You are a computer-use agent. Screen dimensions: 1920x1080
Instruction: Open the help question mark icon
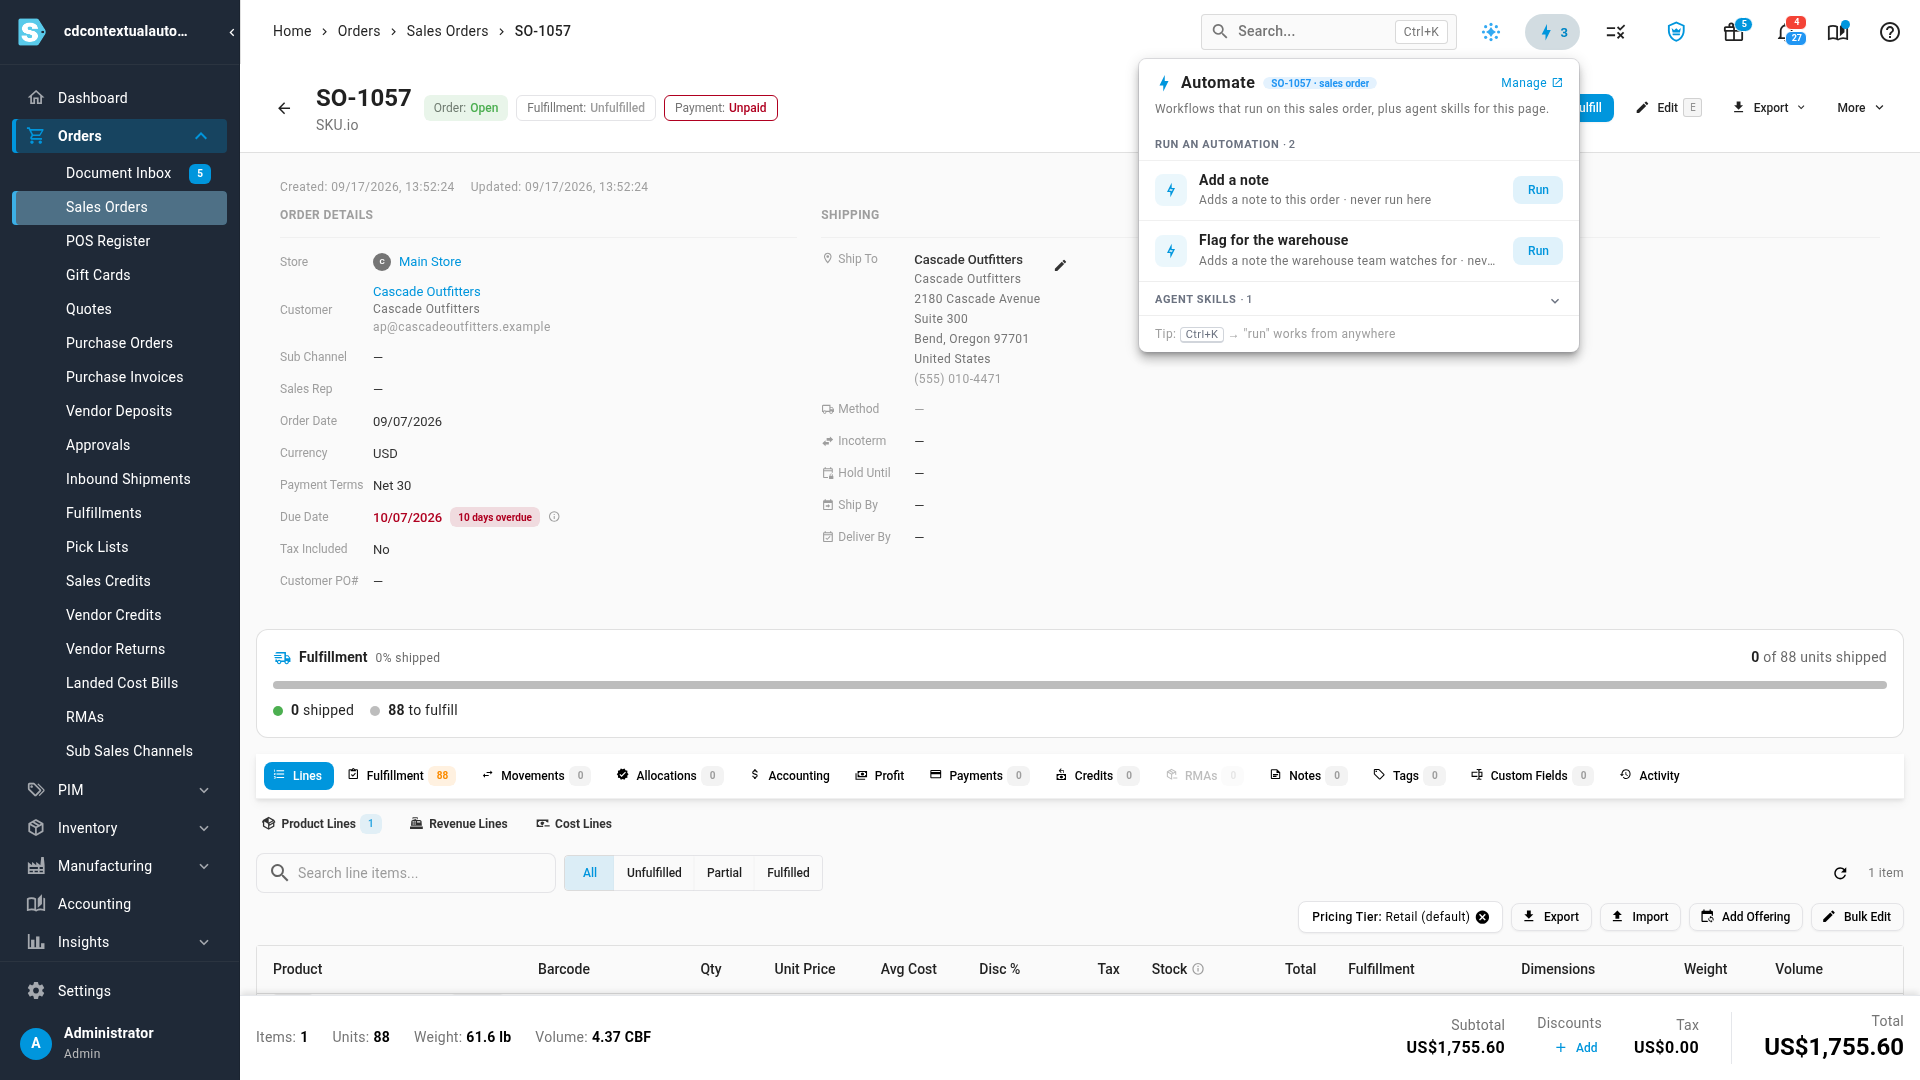point(1889,32)
